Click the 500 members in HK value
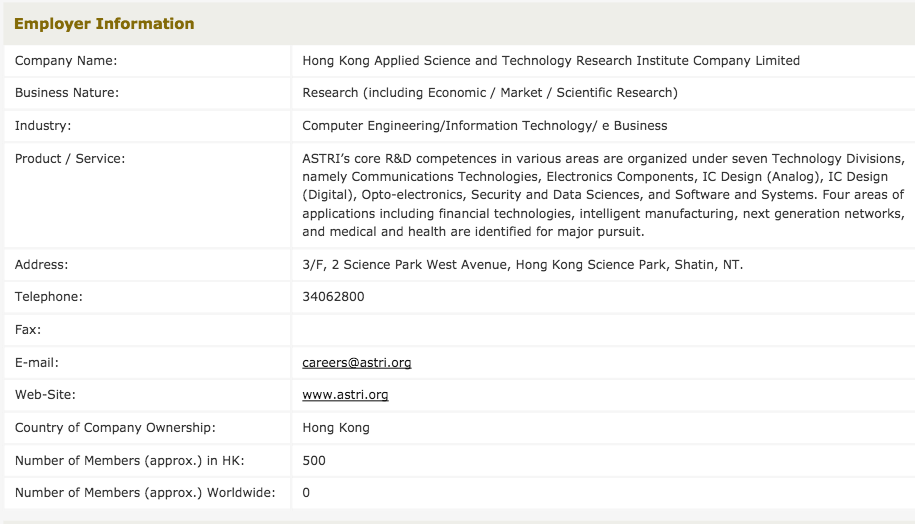The height and width of the screenshot is (524, 915). [314, 461]
